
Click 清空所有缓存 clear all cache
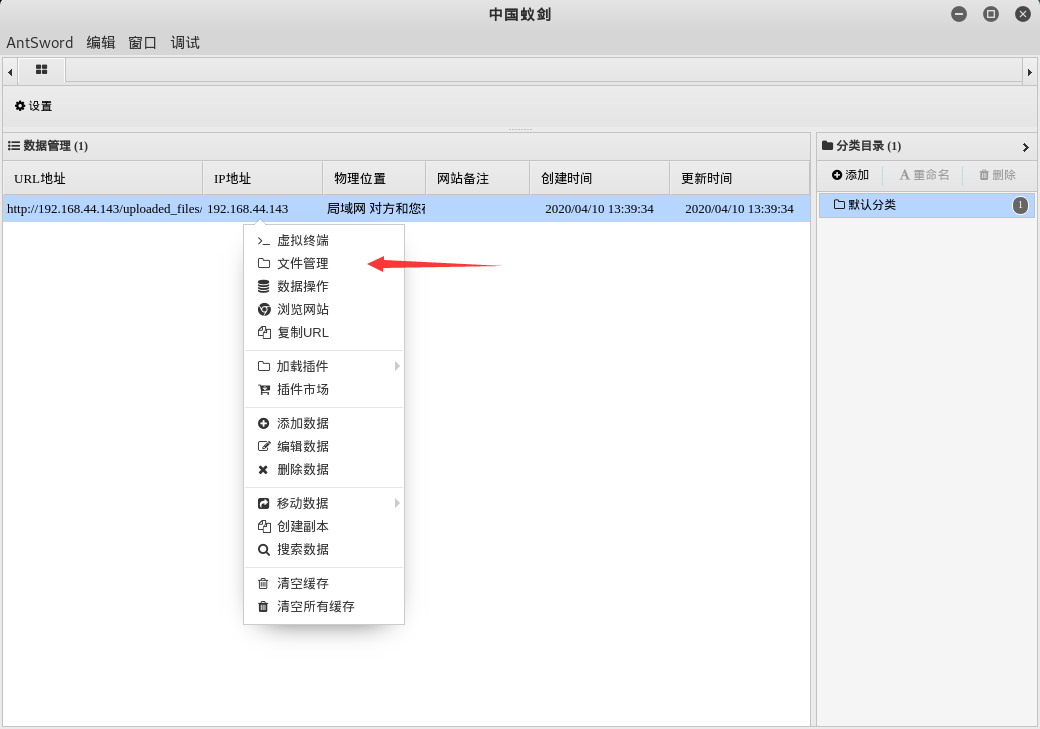tap(324, 606)
